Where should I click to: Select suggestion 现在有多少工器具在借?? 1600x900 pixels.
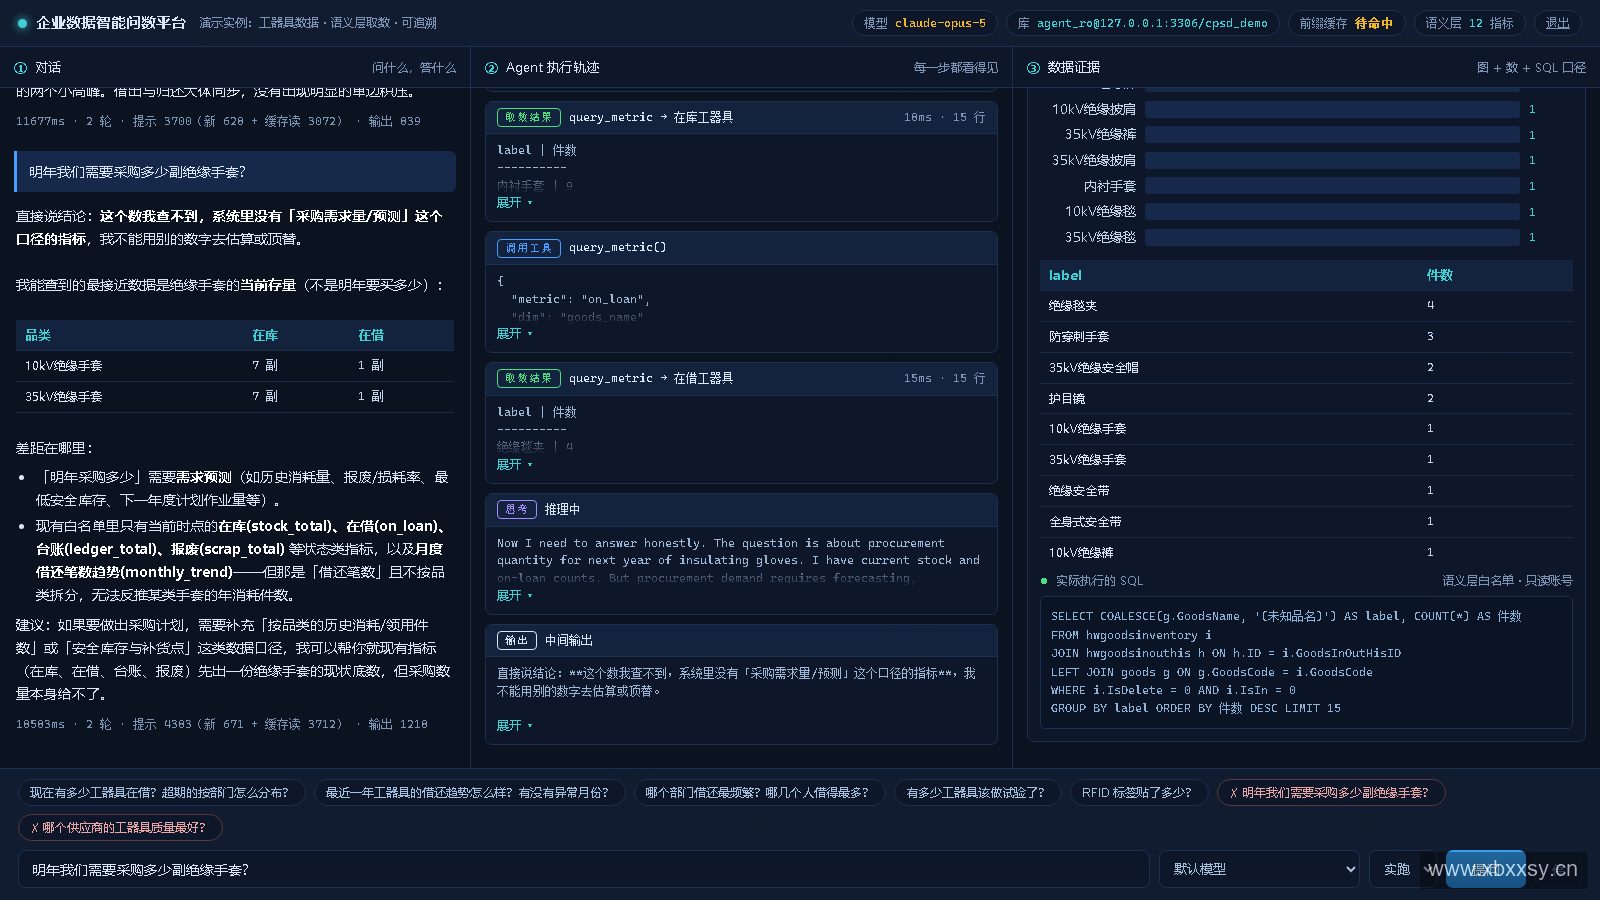[x=160, y=793]
